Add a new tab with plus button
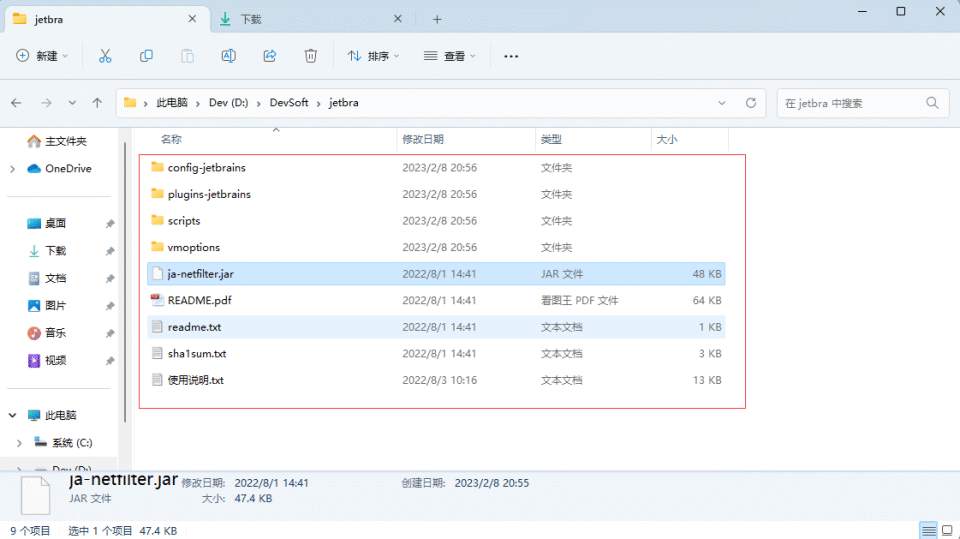 (437, 20)
